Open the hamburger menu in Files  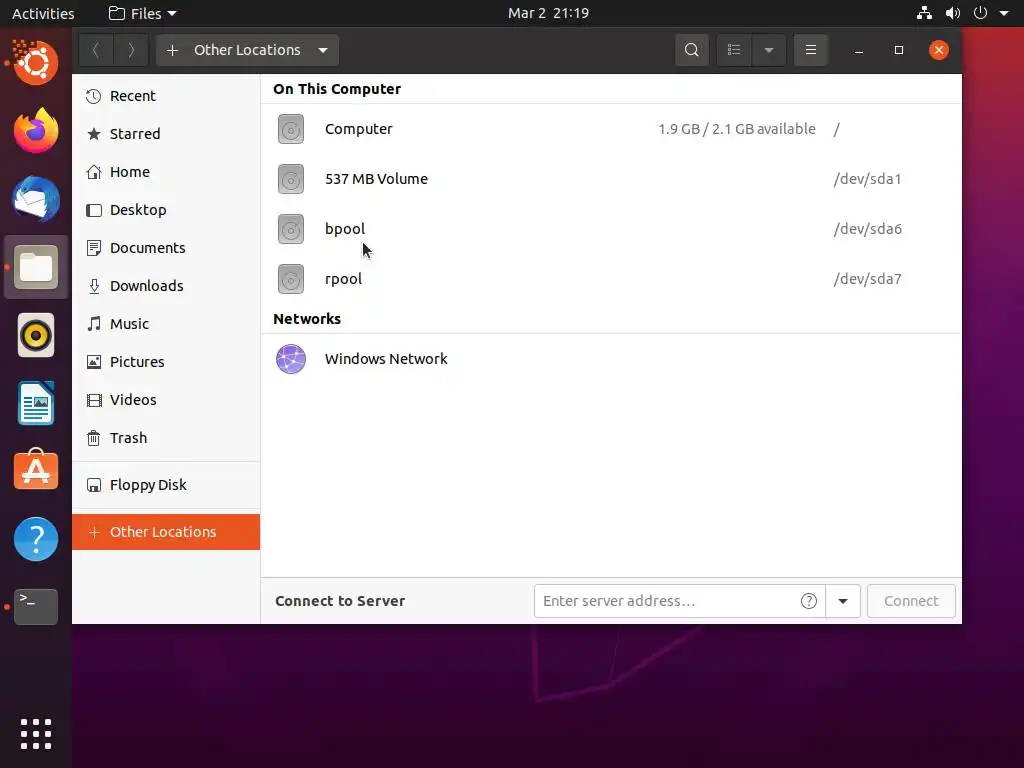click(810, 50)
